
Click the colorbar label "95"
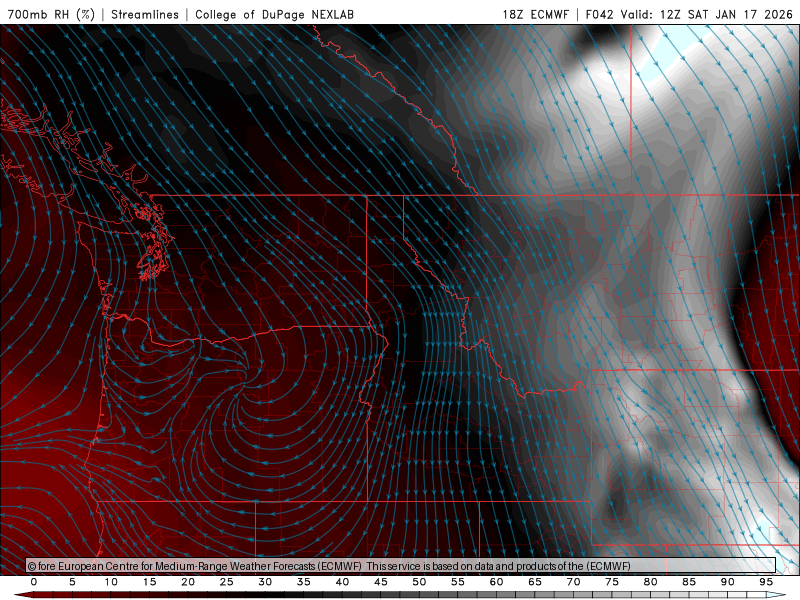(x=766, y=582)
